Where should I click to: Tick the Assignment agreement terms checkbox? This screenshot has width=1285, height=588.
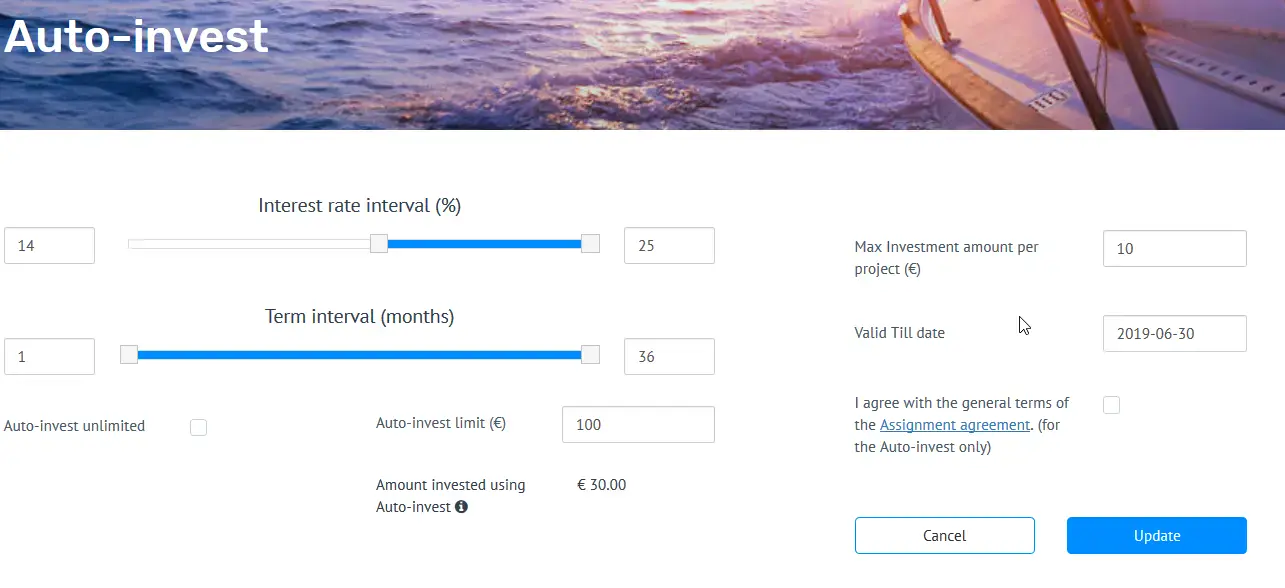coord(1111,405)
